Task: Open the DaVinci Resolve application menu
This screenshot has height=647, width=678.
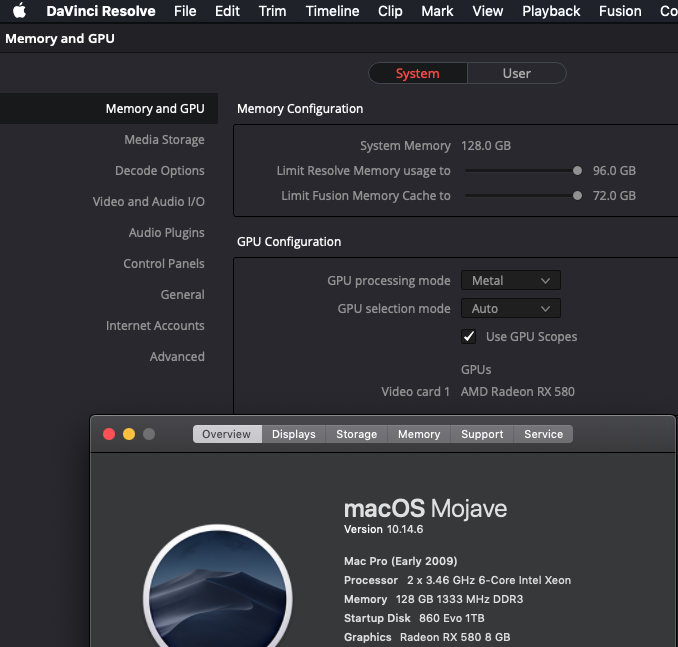Action: pyautogui.click(x=101, y=11)
